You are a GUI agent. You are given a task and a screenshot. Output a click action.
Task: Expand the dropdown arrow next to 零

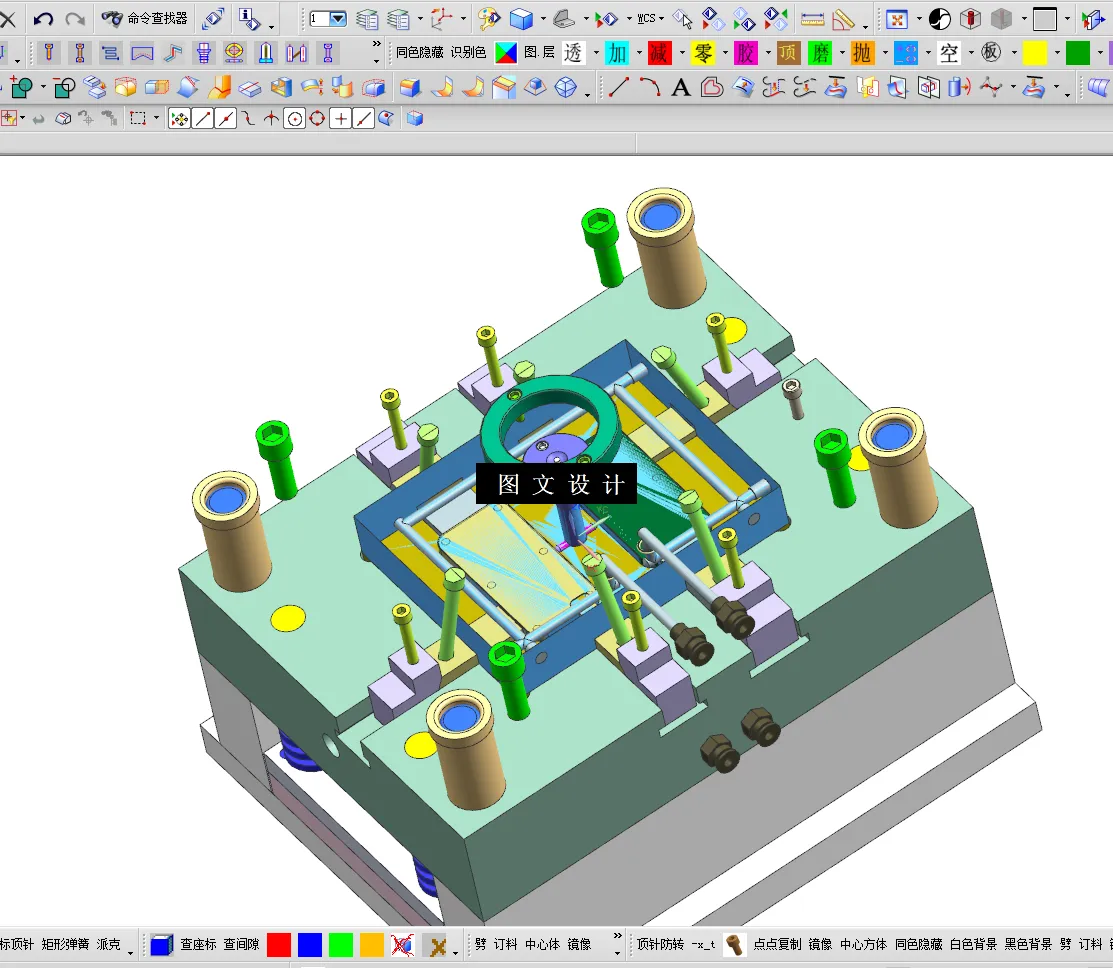coord(725,53)
